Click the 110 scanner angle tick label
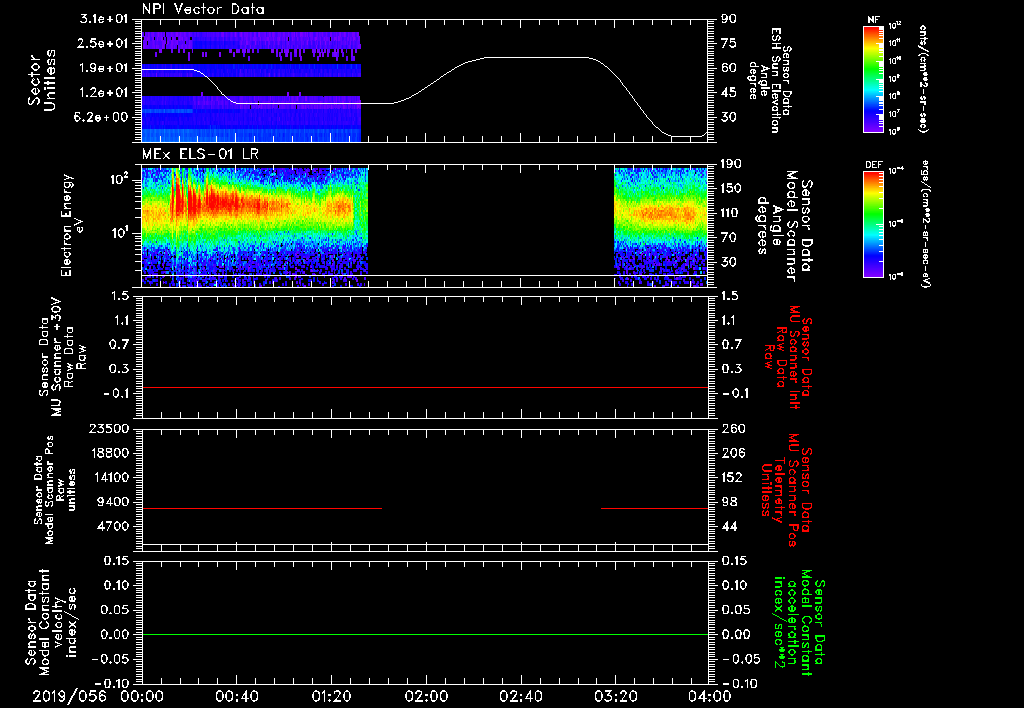 point(731,213)
